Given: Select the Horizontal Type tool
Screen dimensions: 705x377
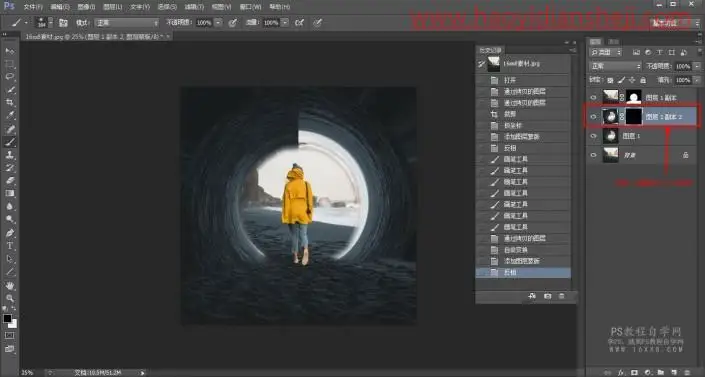Looking at the screenshot, I should pyautogui.click(x=10, y=246).
